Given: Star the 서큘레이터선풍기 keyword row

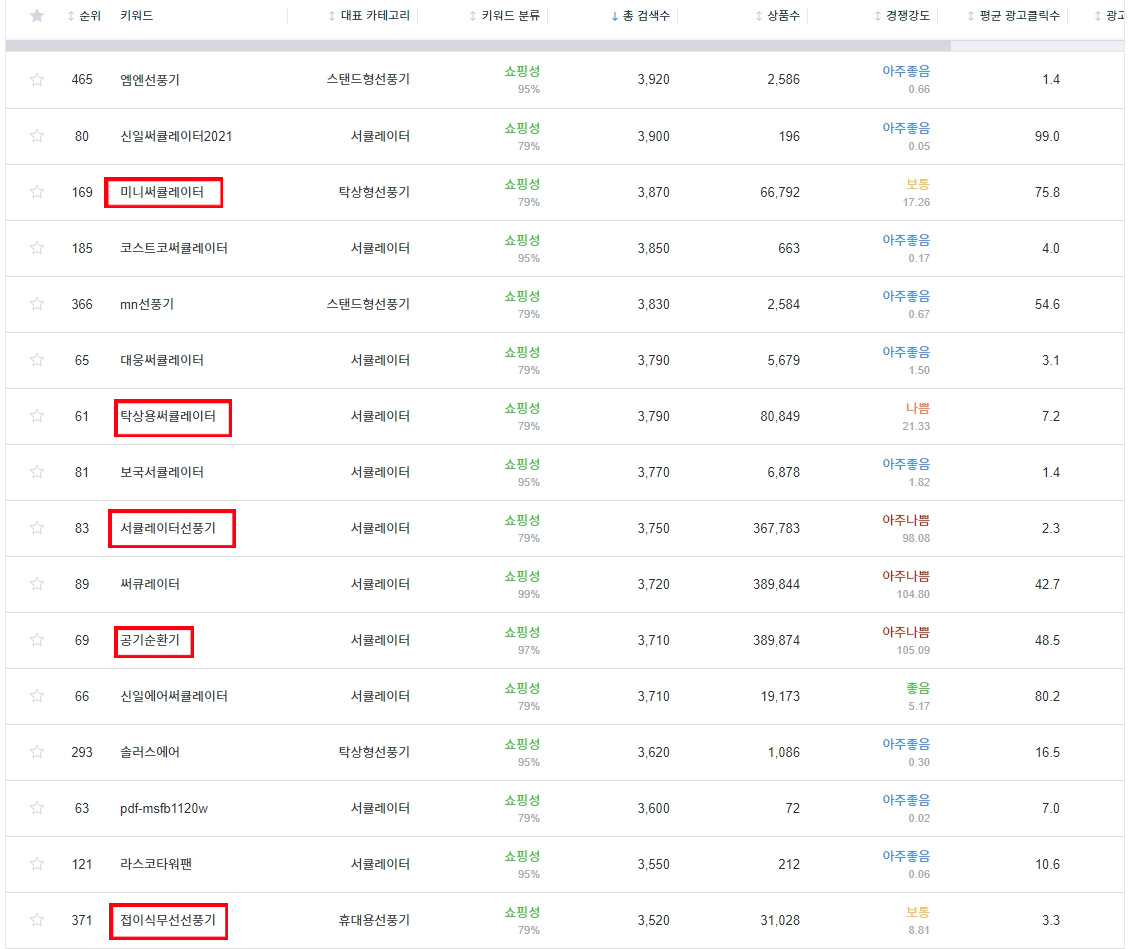Looking at the screenshot, I should (x=37, y=528).
